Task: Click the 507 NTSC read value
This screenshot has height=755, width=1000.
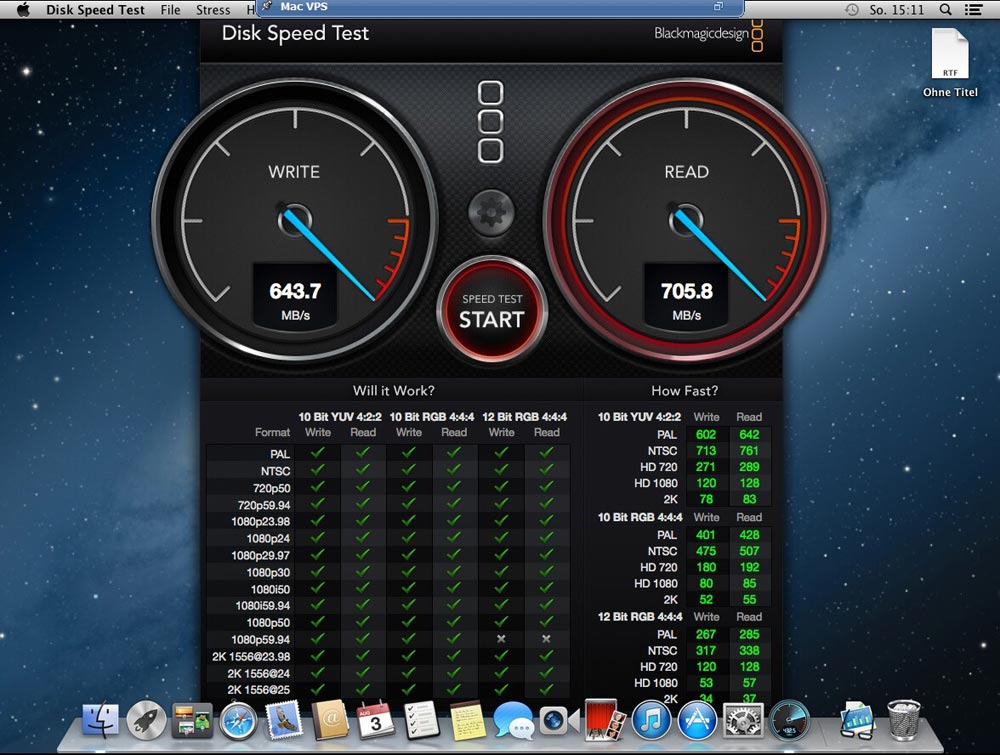Action: point(749,551)
